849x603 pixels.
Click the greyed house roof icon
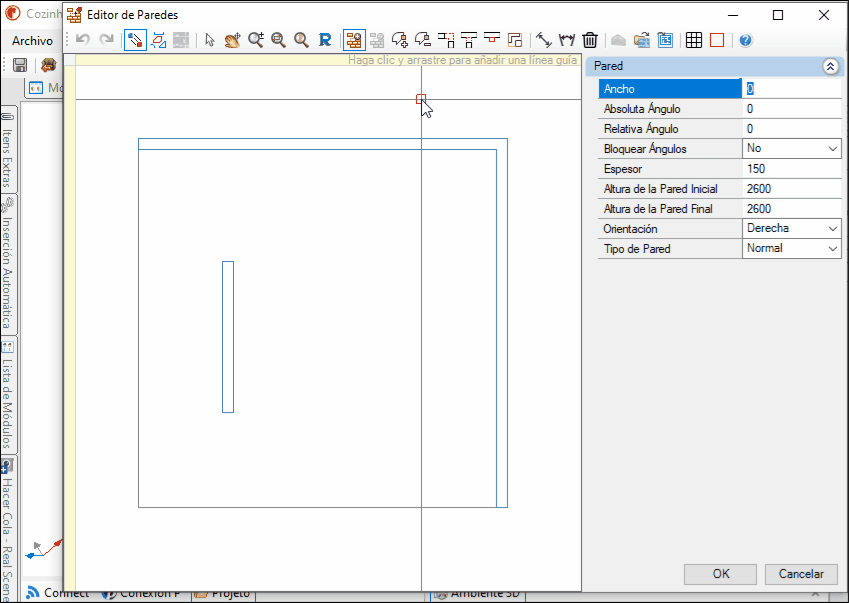619,40
